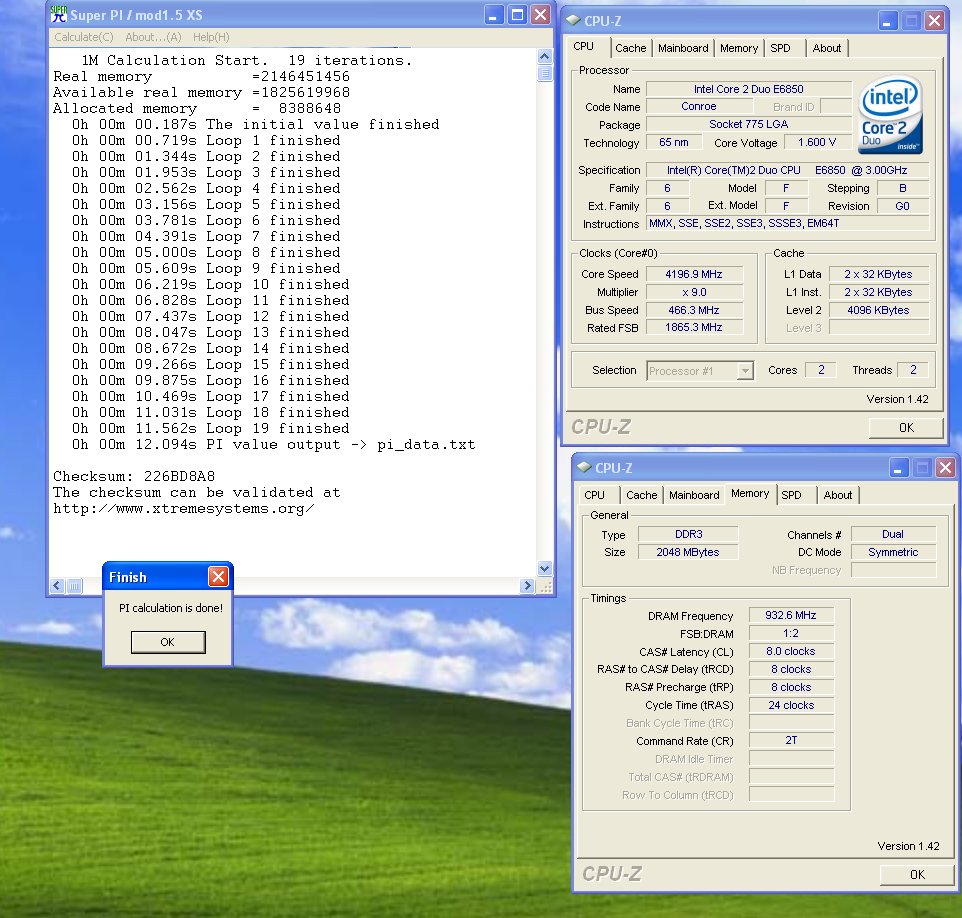
Task: Click OK in the CPU-Z memory timings window
Action: [916, 874]
